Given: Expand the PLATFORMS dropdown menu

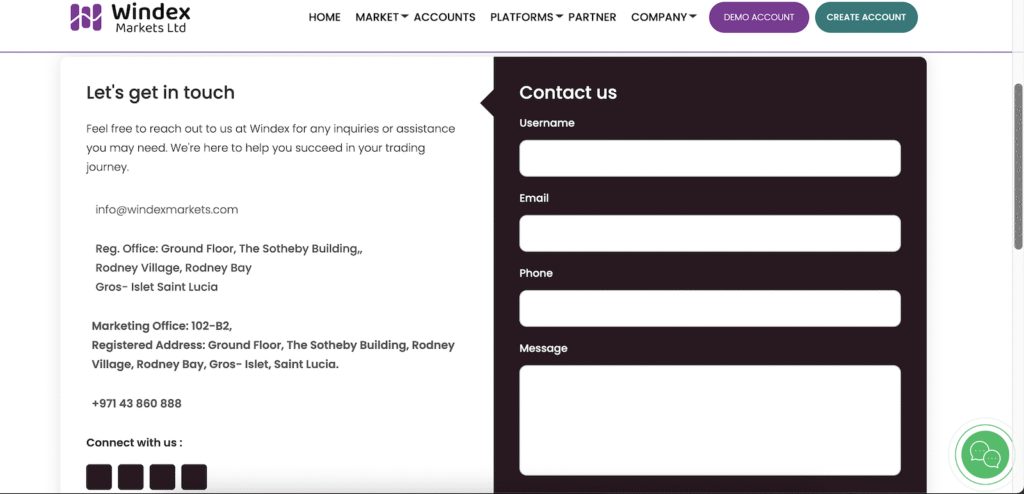Looking at the screenshot, I should click(526, 18).
